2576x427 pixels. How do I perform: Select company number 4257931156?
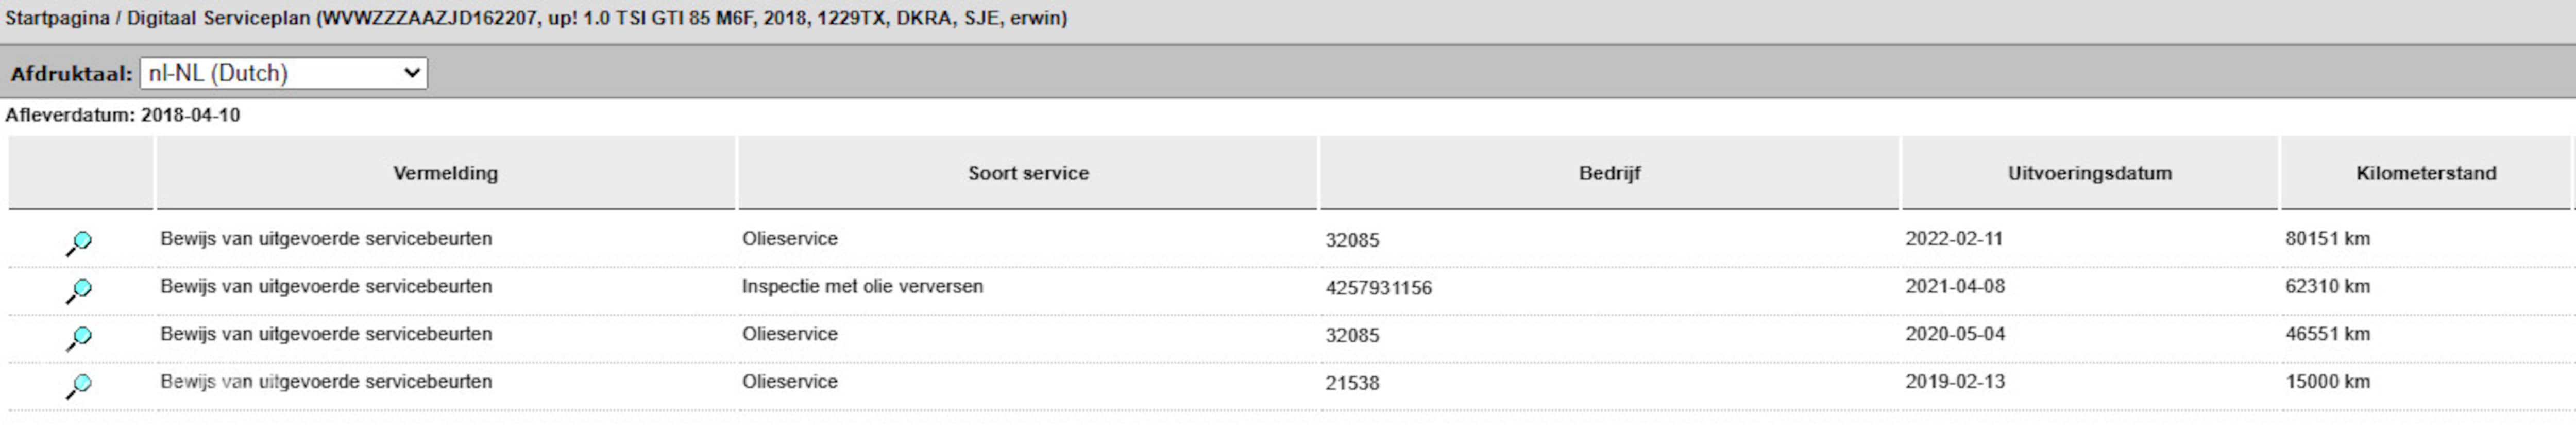(1378, 288)
